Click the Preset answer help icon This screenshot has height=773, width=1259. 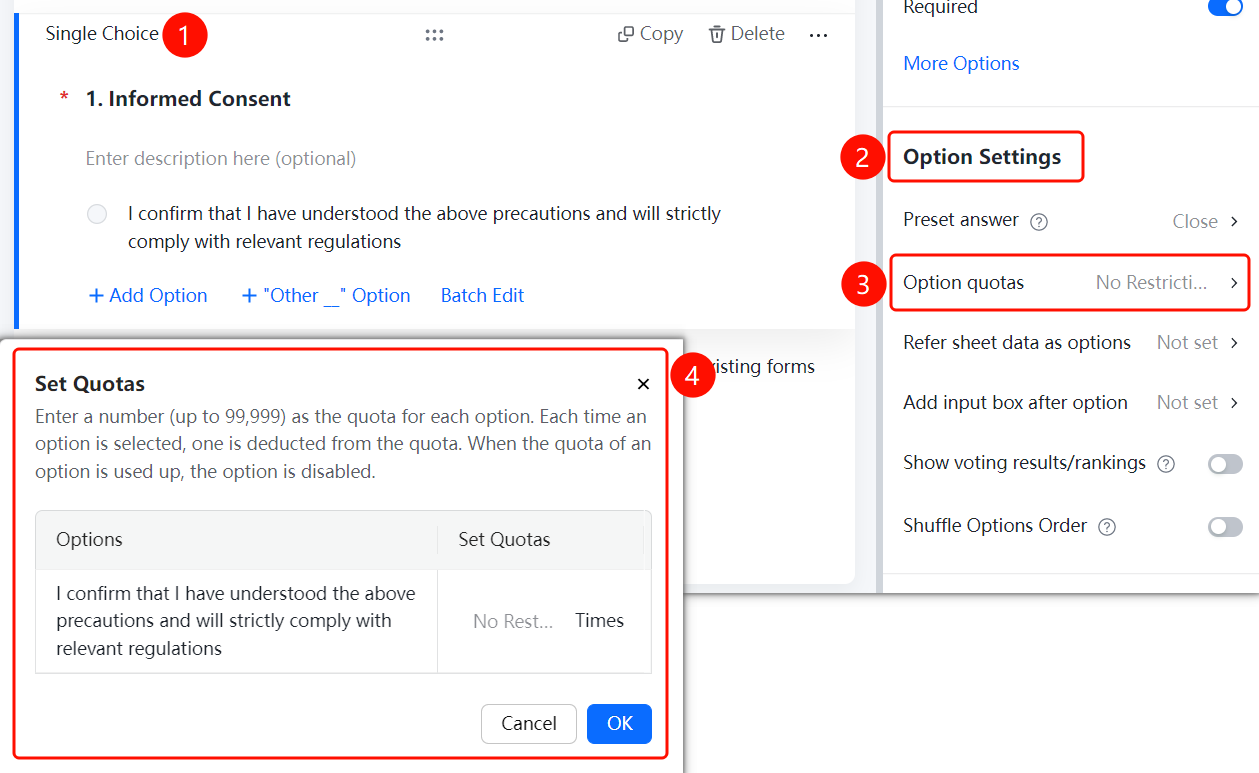tap(1039, 222)
